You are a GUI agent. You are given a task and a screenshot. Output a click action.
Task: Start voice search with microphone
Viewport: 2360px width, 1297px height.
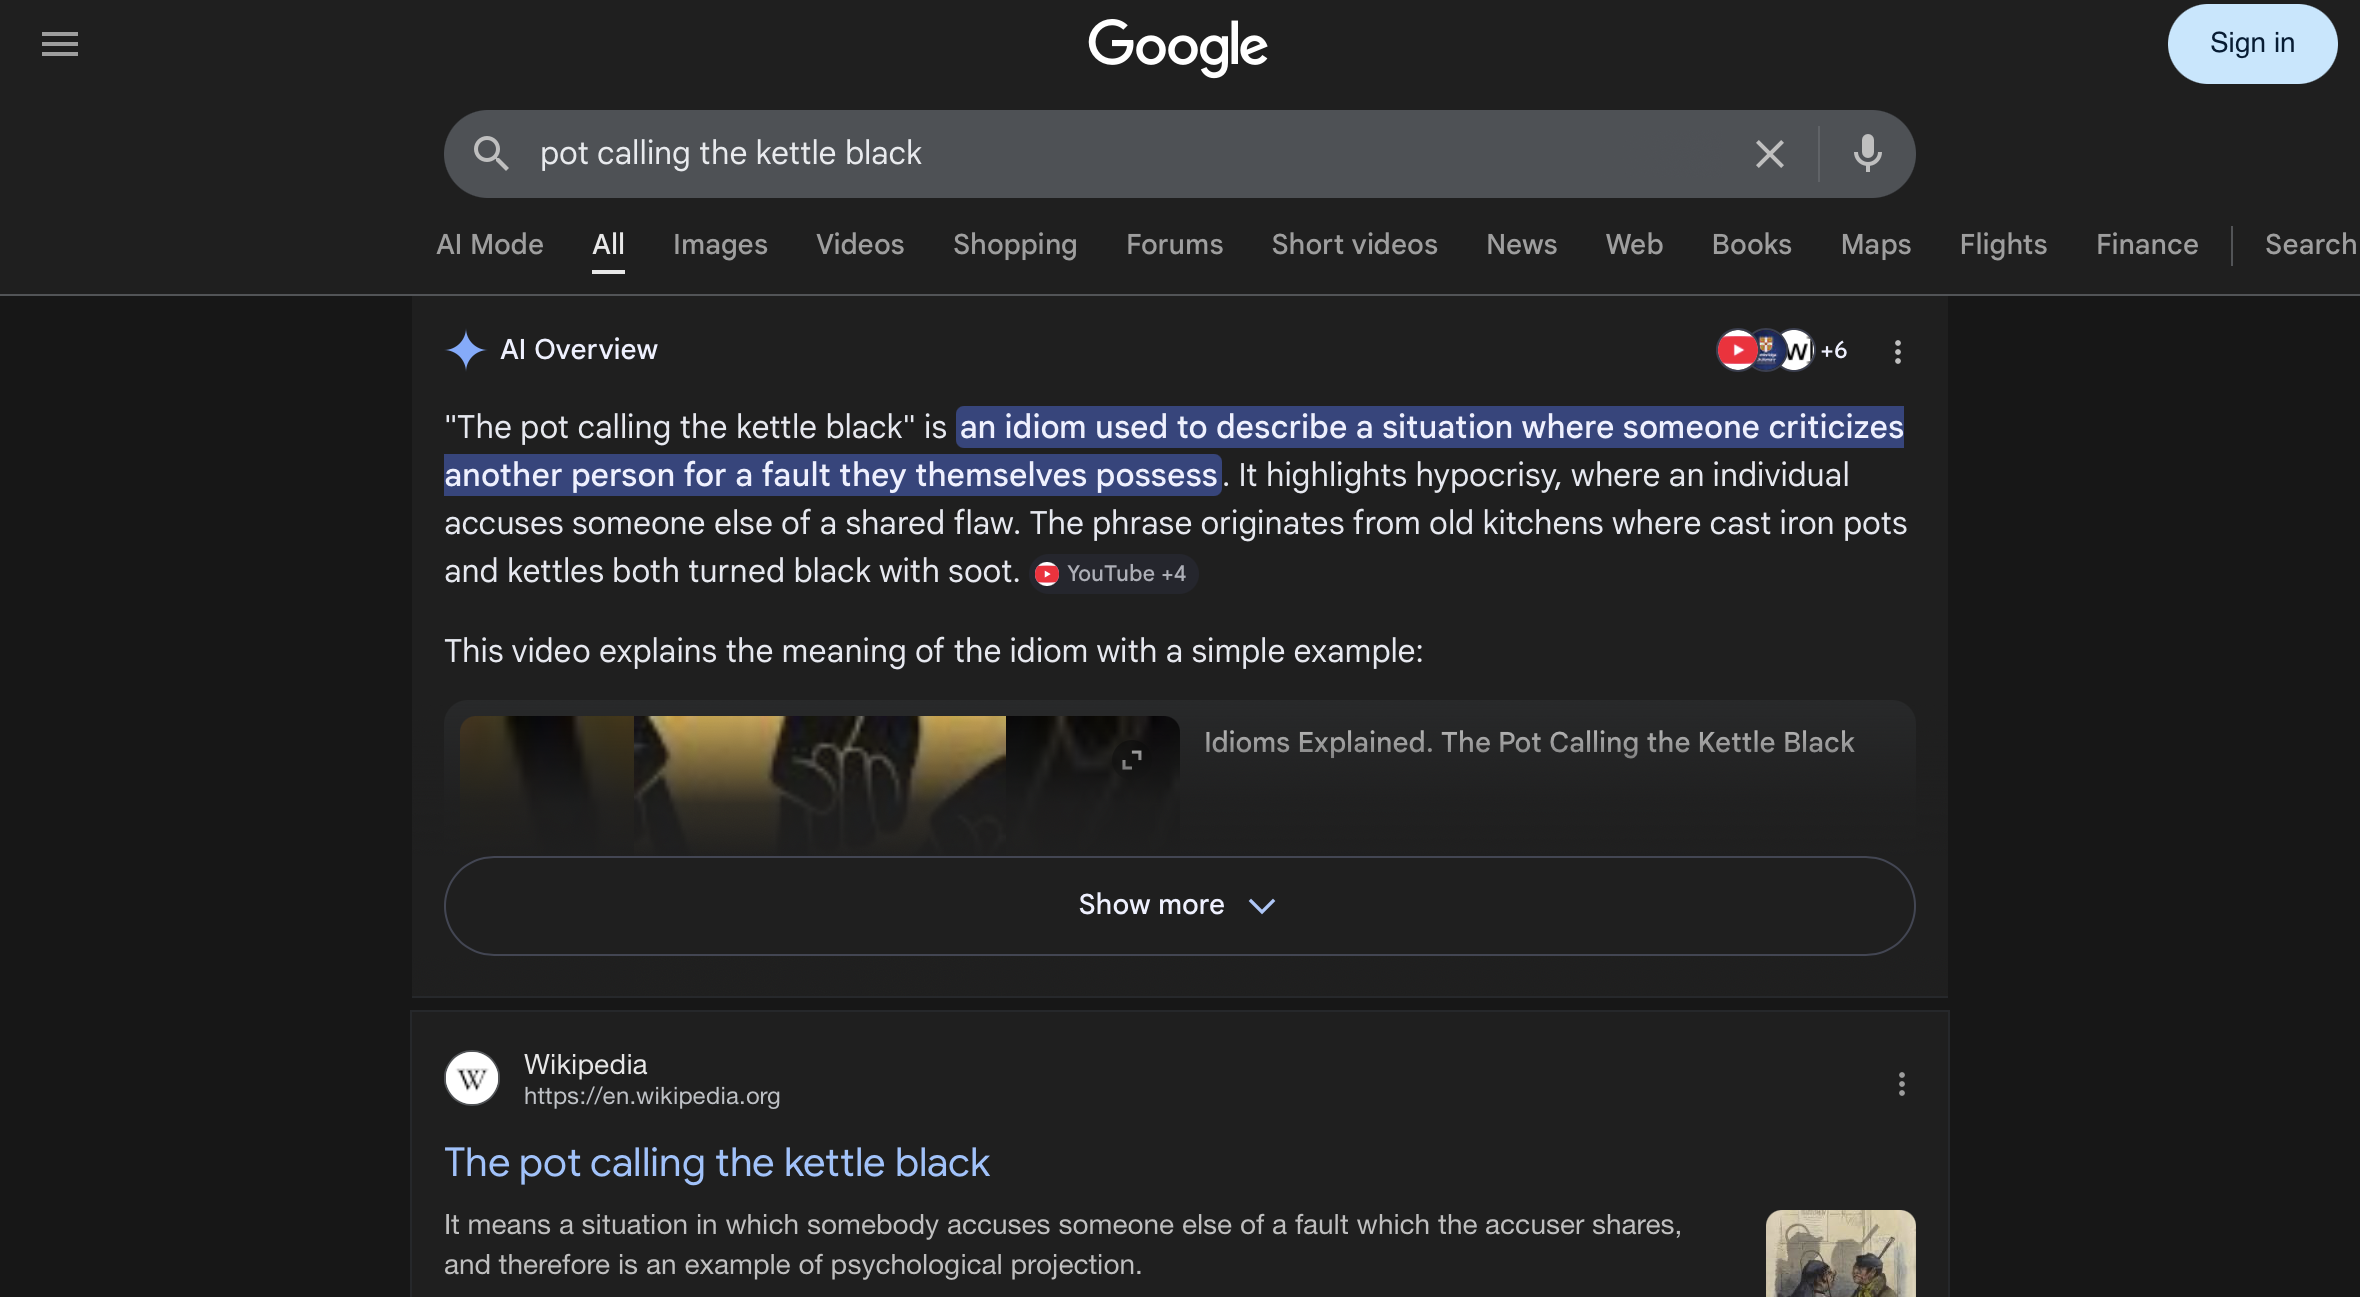click(1867, 154)
